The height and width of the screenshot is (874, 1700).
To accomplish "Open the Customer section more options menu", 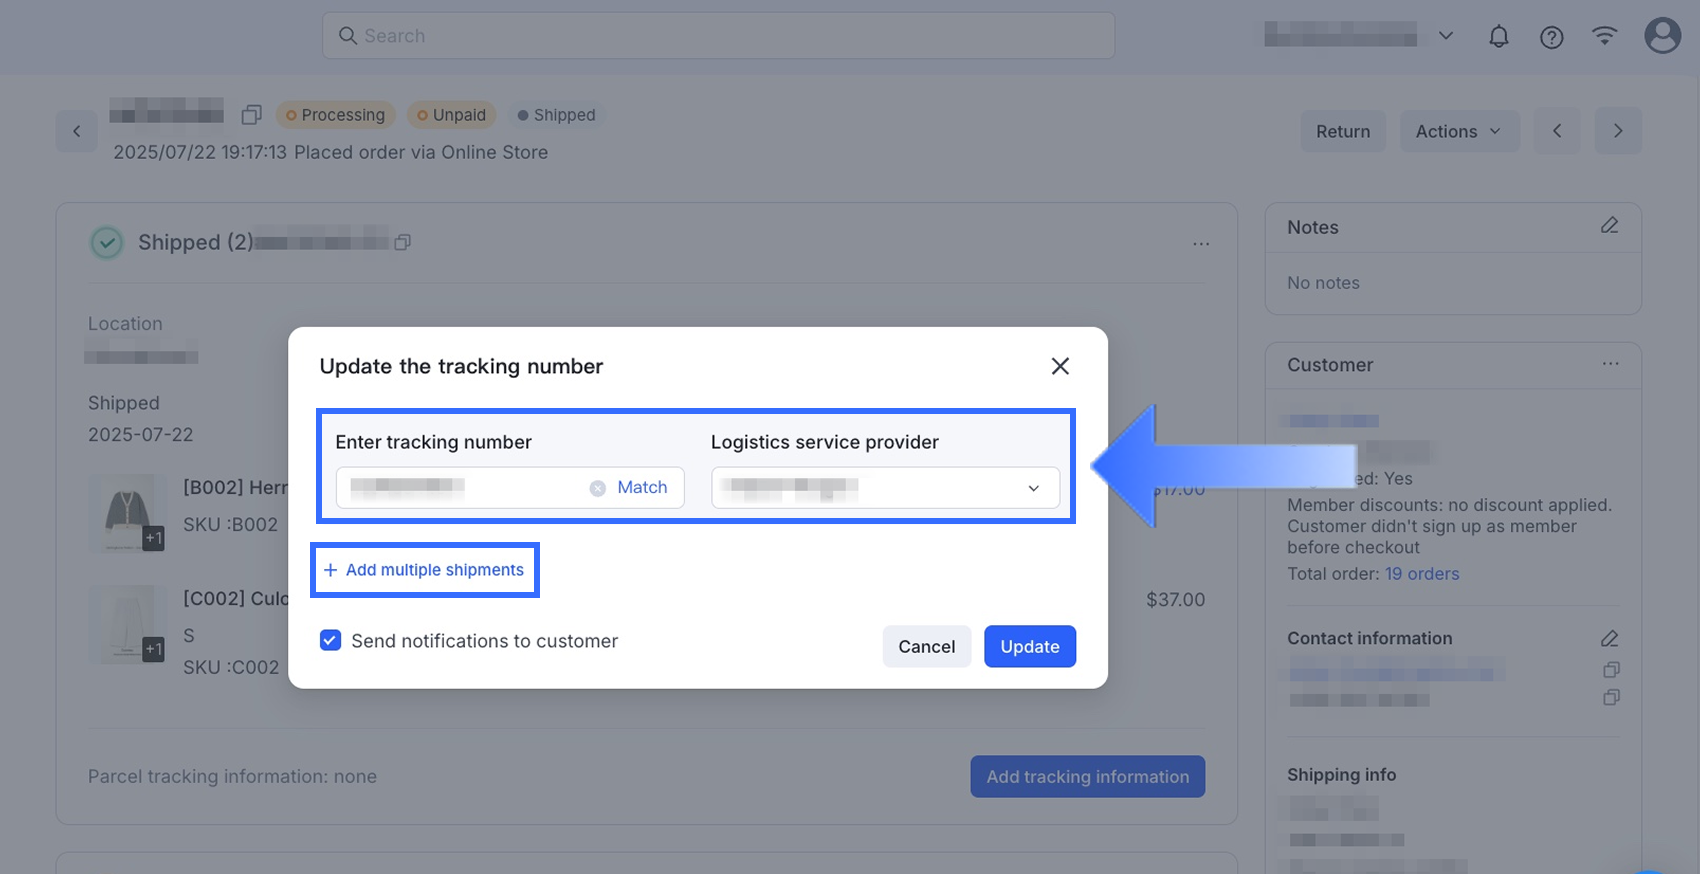I will point(1610,364).
